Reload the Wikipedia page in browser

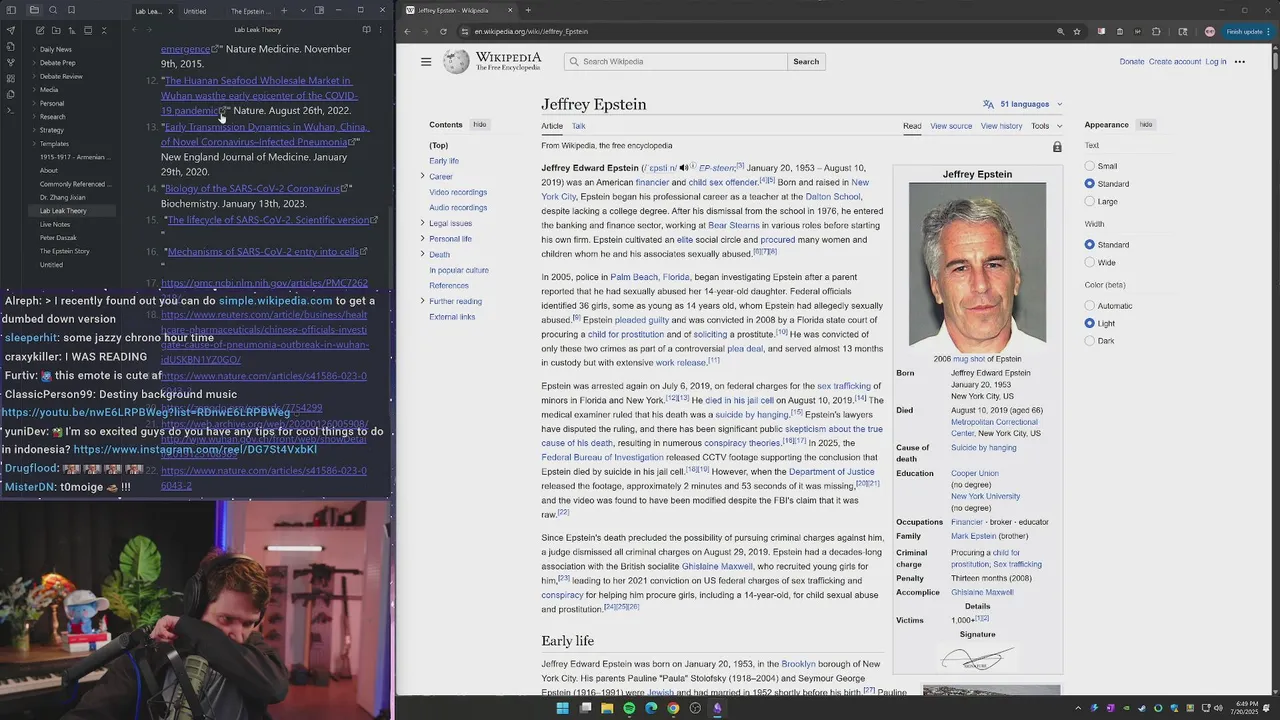tap(443, 31)
